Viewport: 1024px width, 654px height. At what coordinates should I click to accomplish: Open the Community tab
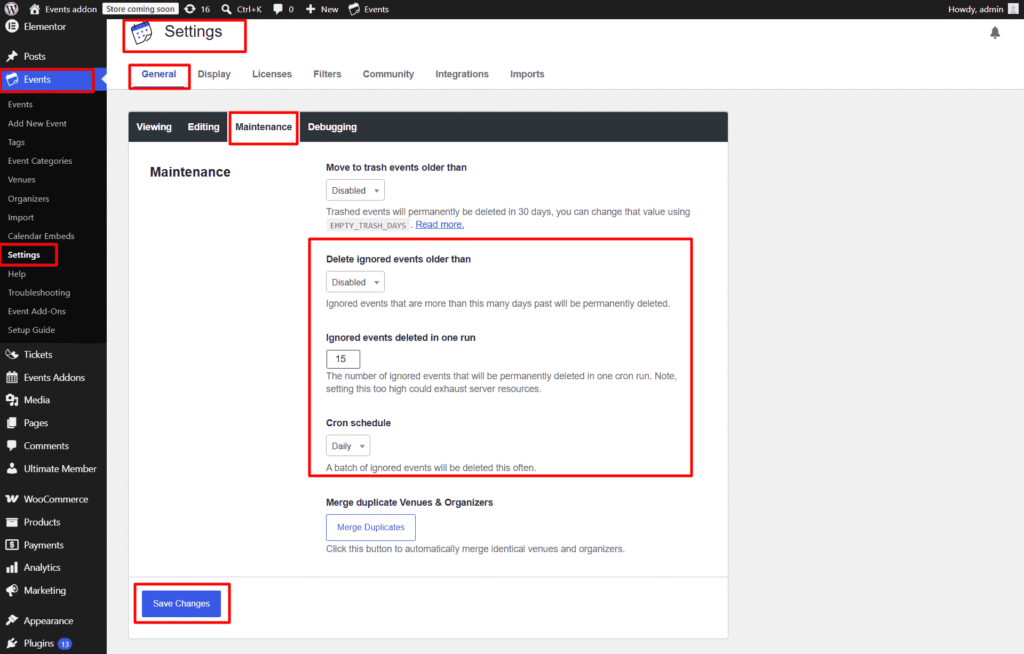(389, 74)
